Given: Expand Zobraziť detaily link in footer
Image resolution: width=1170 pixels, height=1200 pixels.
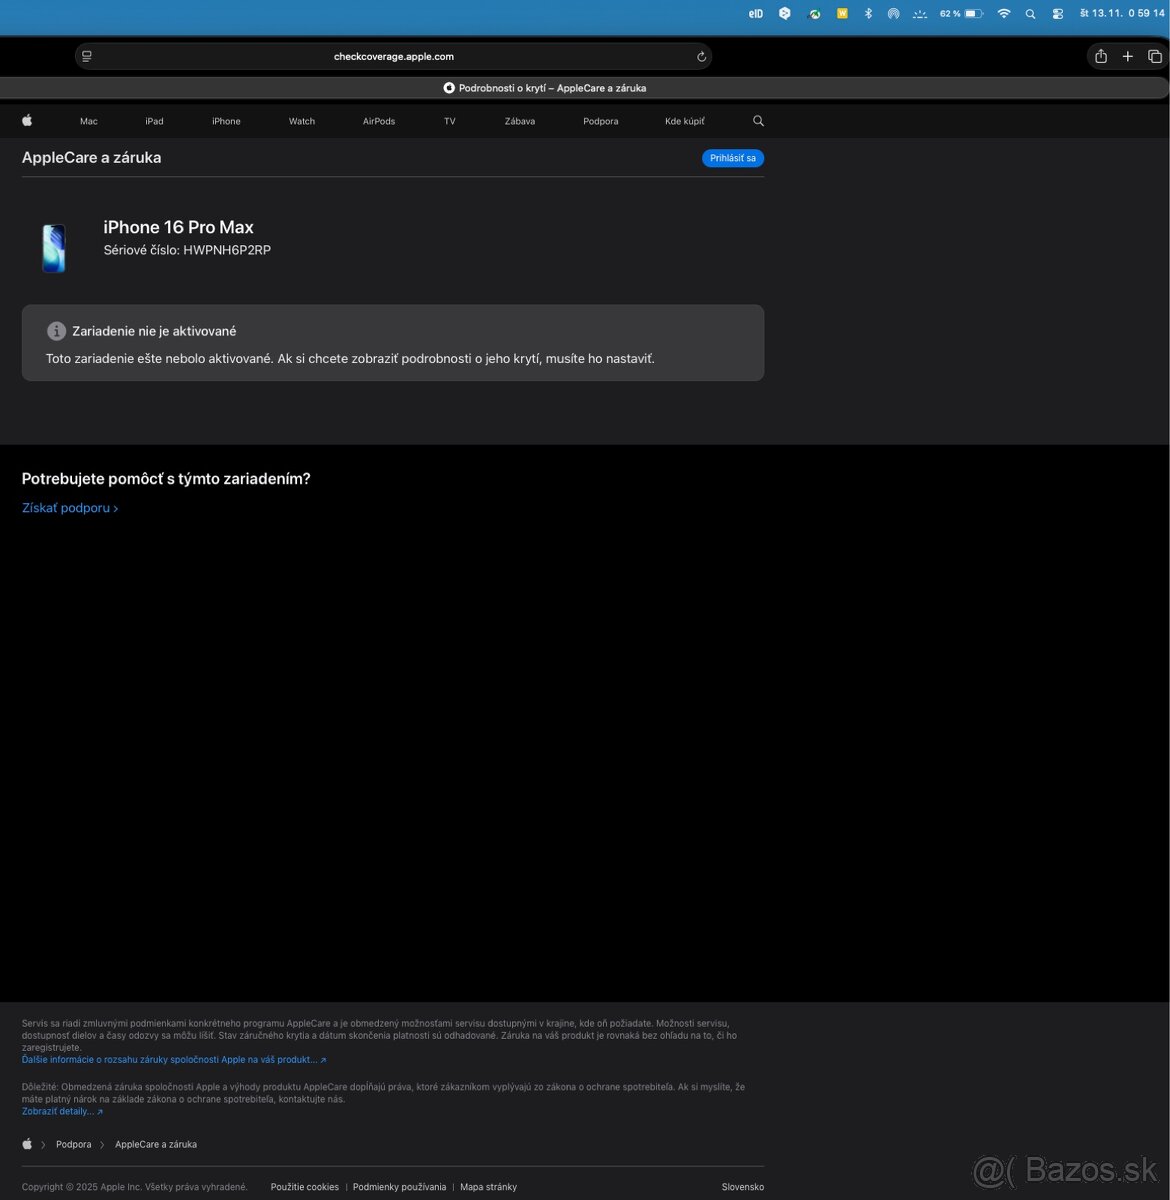Looking at the screenshot, I should pos(62,1111).
